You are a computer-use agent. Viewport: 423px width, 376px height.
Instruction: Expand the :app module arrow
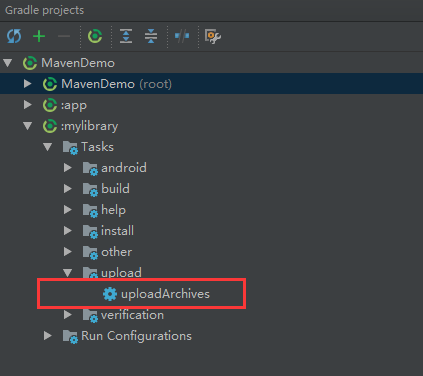point(28,105)
